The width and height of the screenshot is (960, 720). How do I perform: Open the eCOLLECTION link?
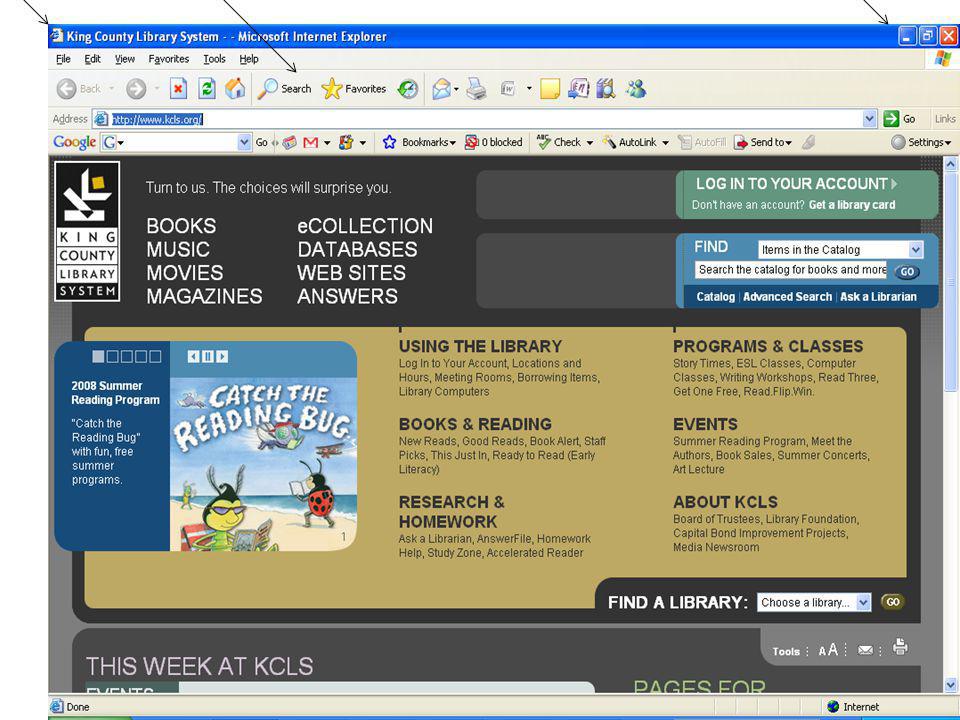pyautogui.click(x=365, y=226)
